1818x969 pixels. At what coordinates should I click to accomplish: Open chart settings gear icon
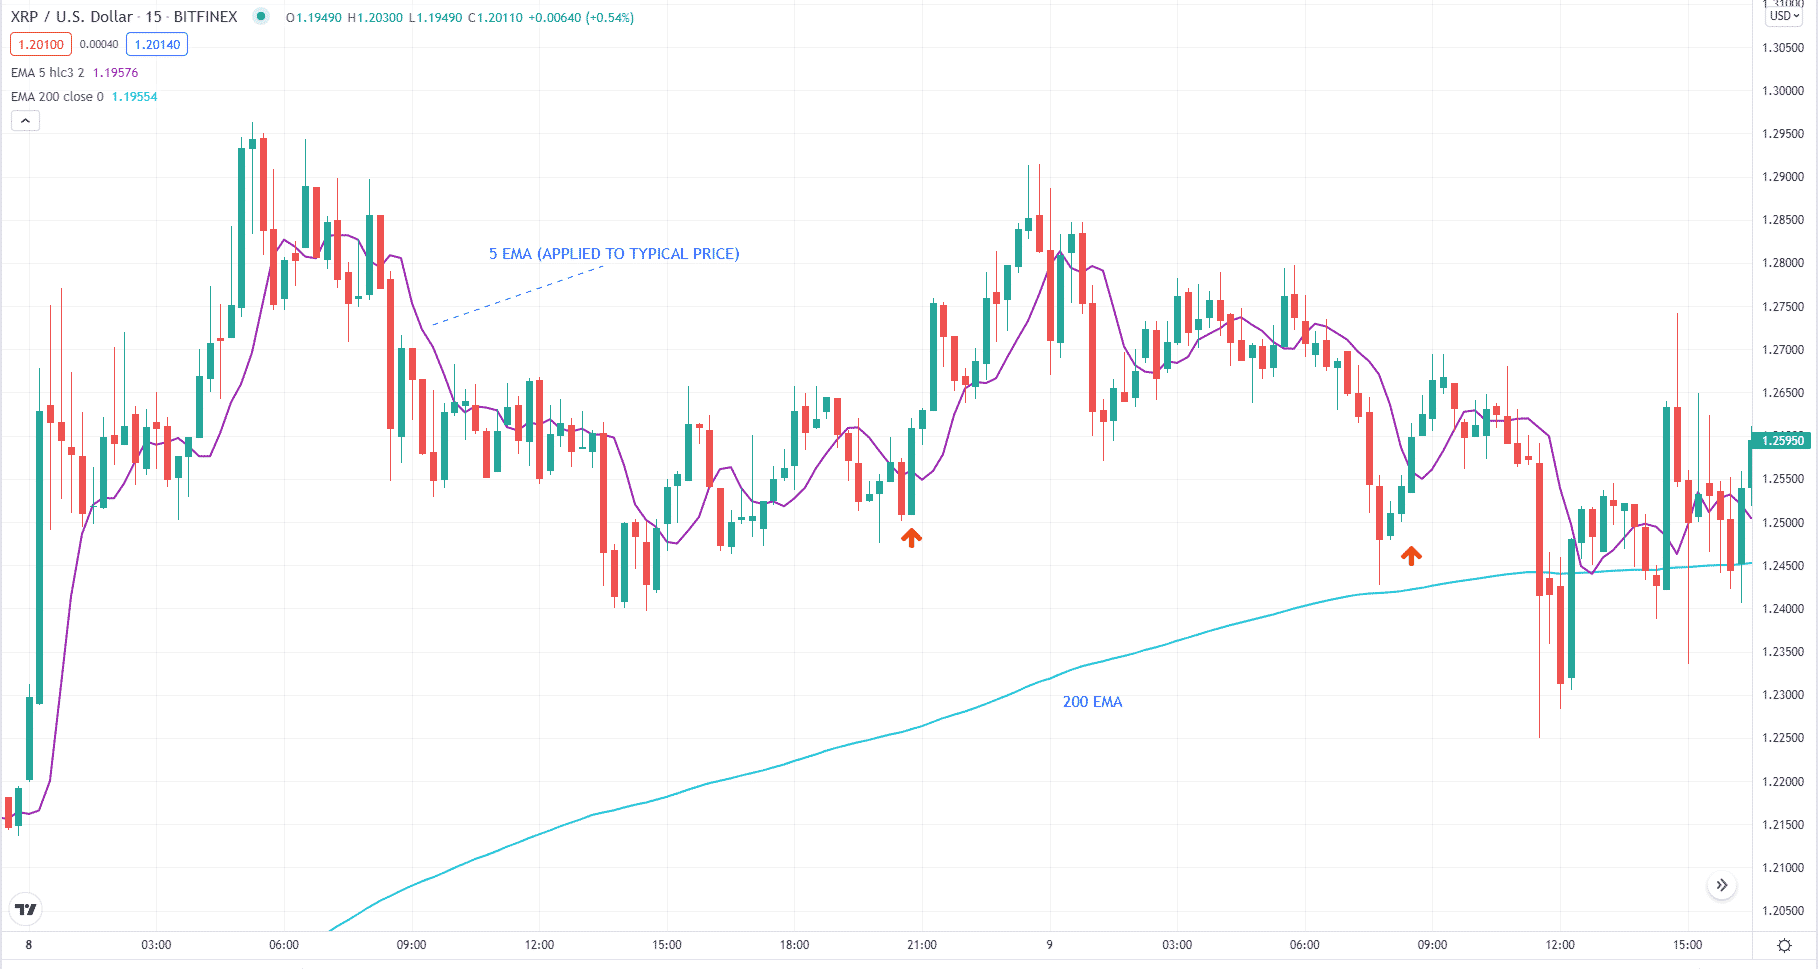pyautogui.click(x=1784, y=945)
